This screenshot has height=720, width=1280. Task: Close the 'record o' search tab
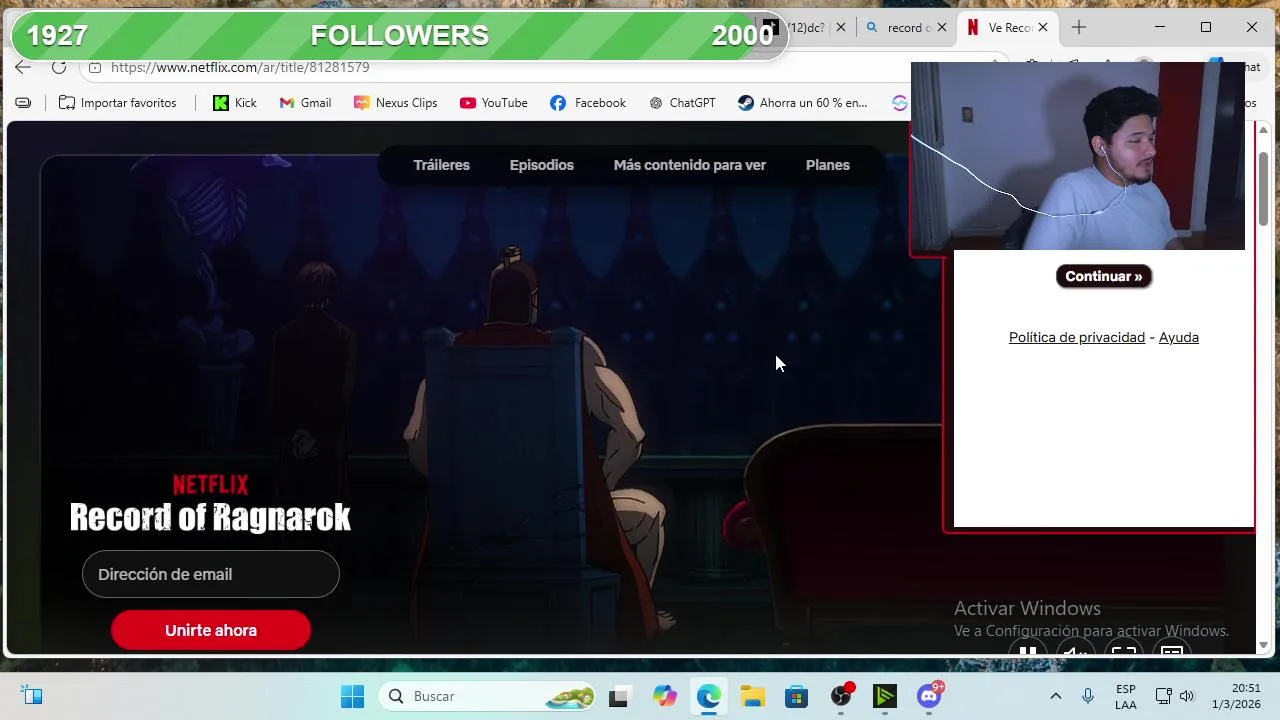point(941,28)
